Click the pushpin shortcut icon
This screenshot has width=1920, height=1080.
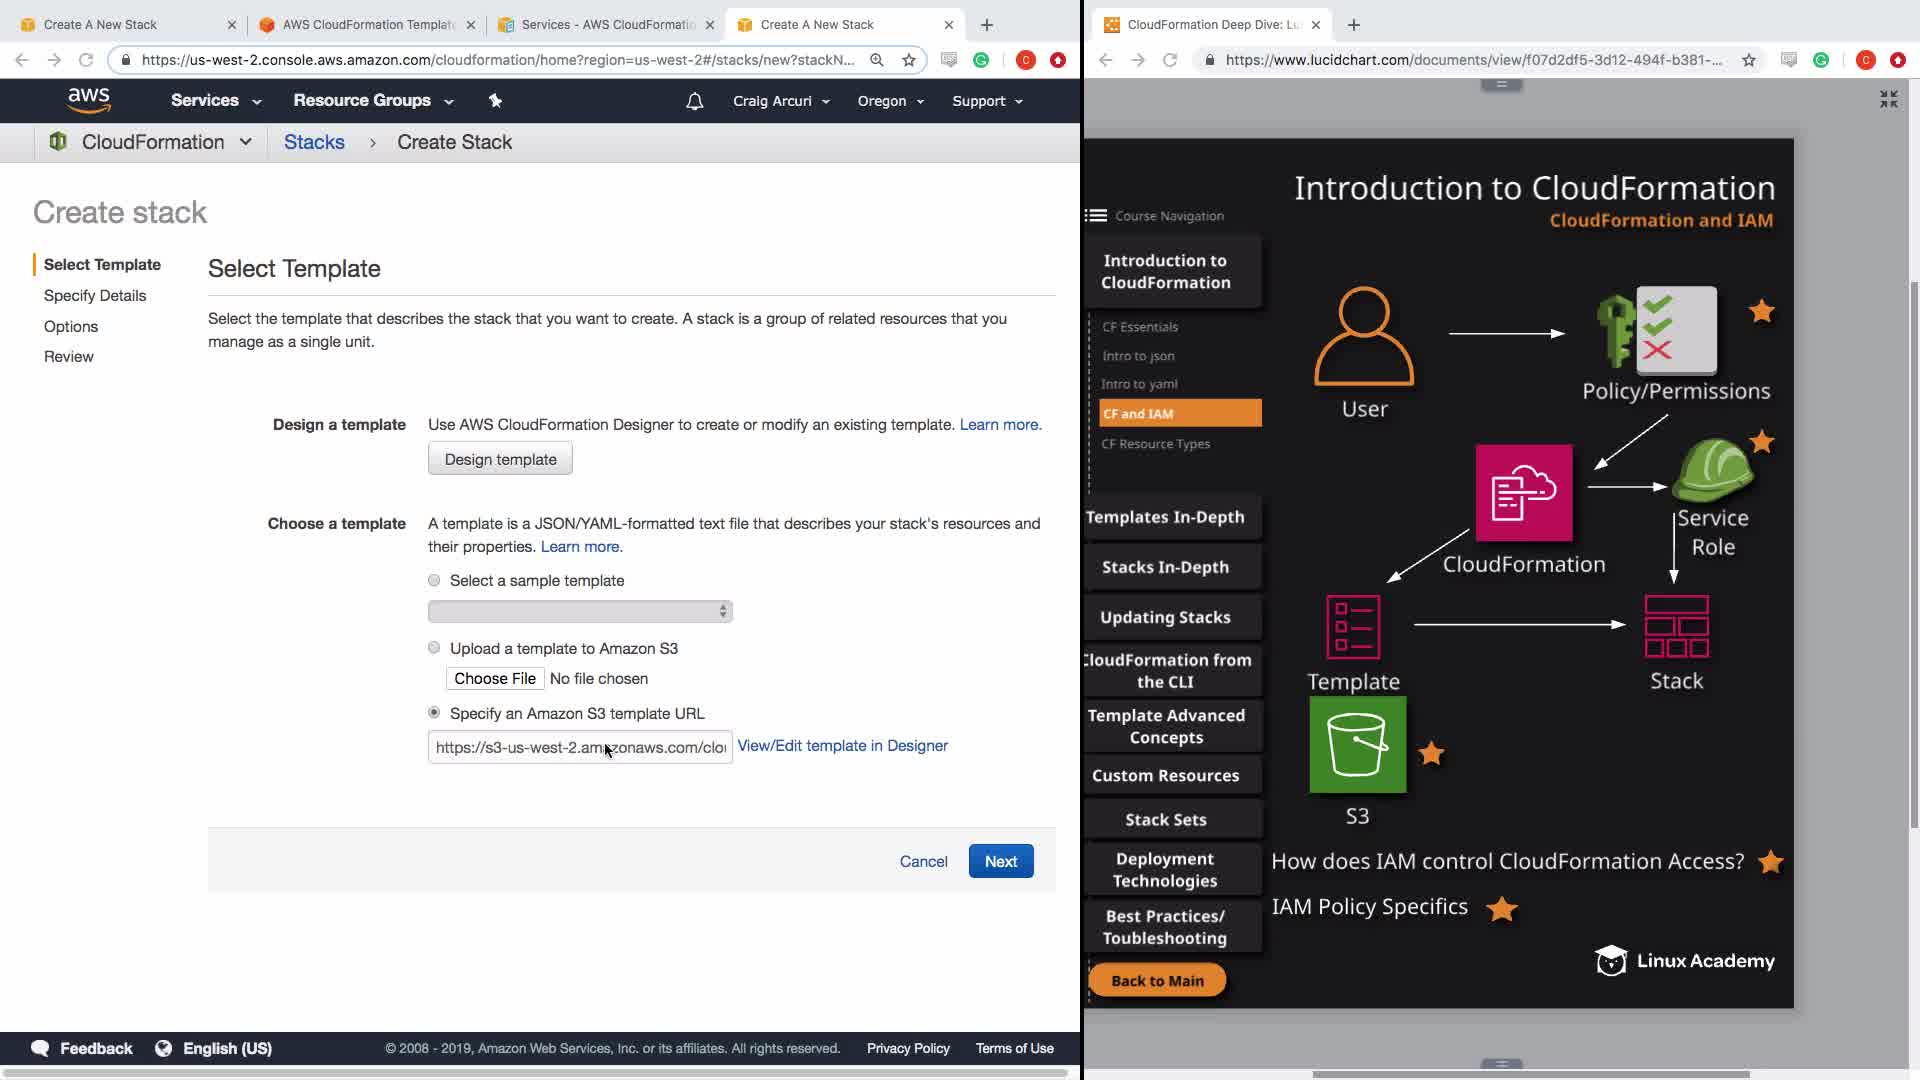click(x=495, y=100)
